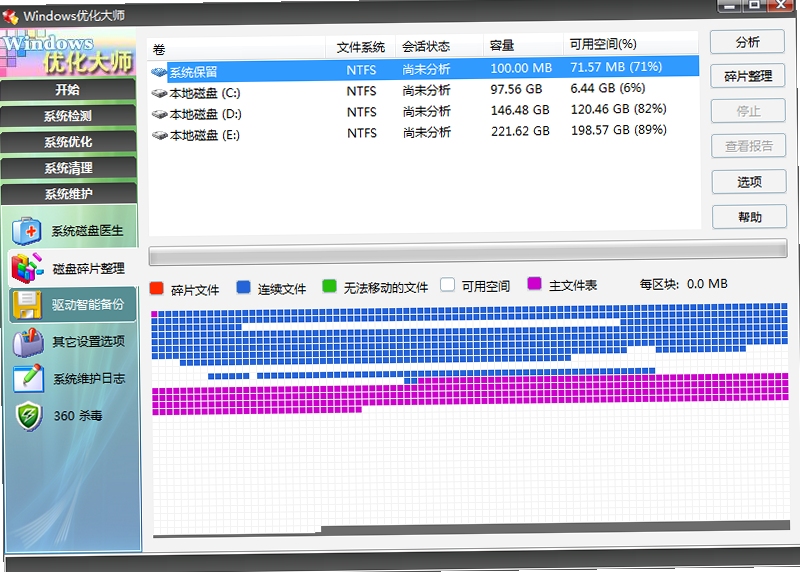Close the Windows优化大师 window
Image resolution: width=800 pixels, height=572 pixels.
coord(781,5)
